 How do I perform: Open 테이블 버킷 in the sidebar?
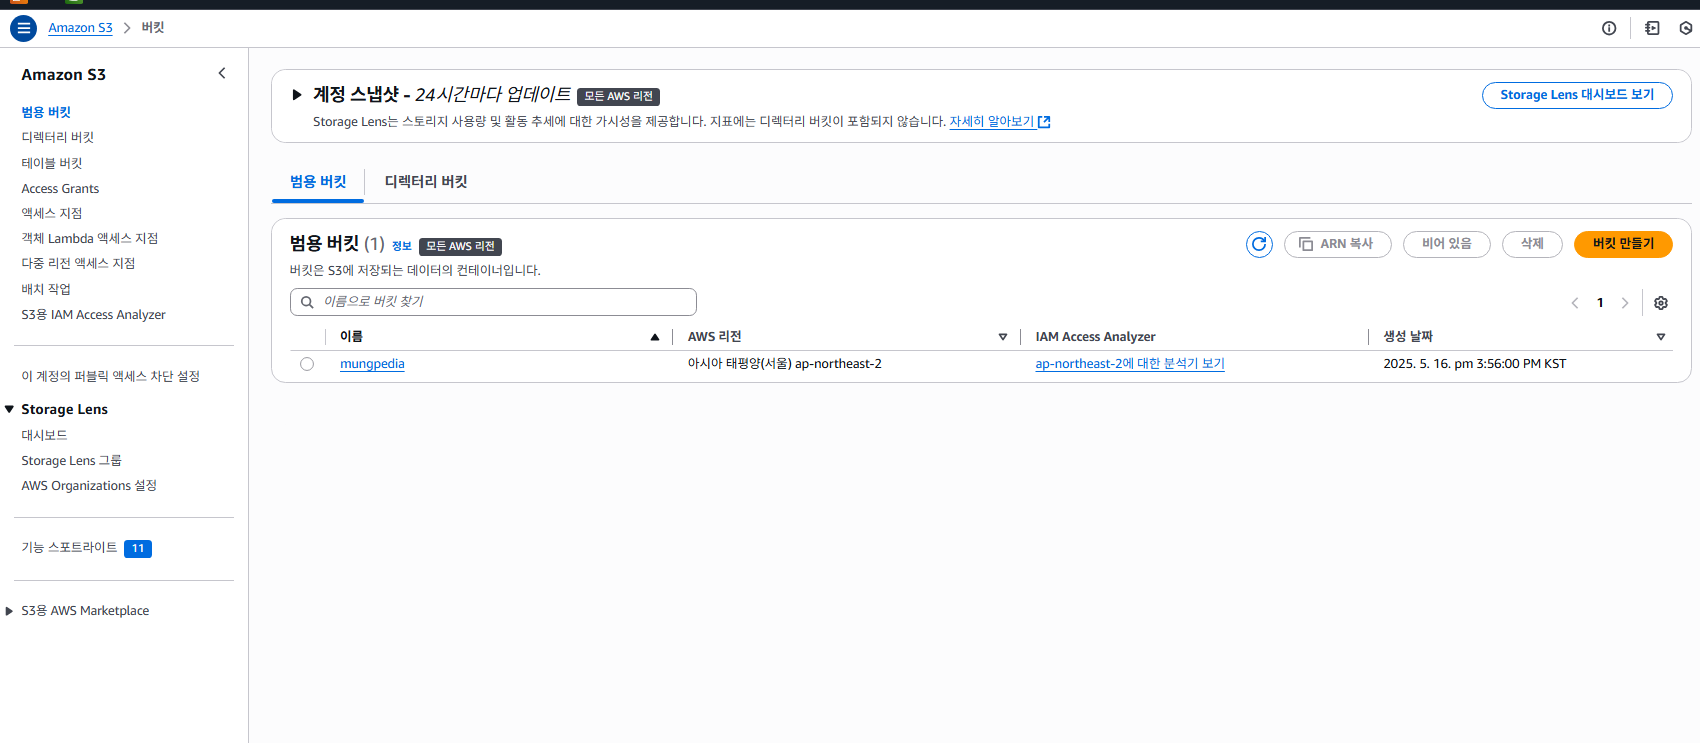(52, 163)
